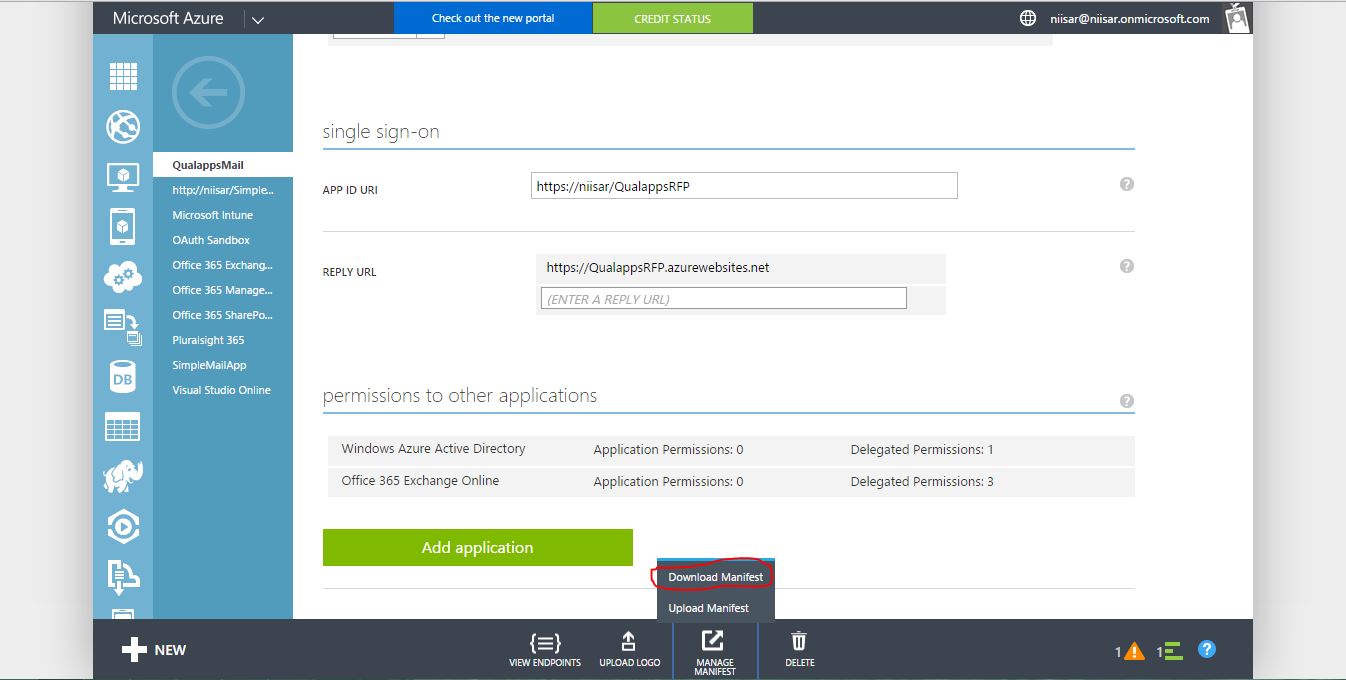Select Office 365 Exchang... in the list

[223, 265]
